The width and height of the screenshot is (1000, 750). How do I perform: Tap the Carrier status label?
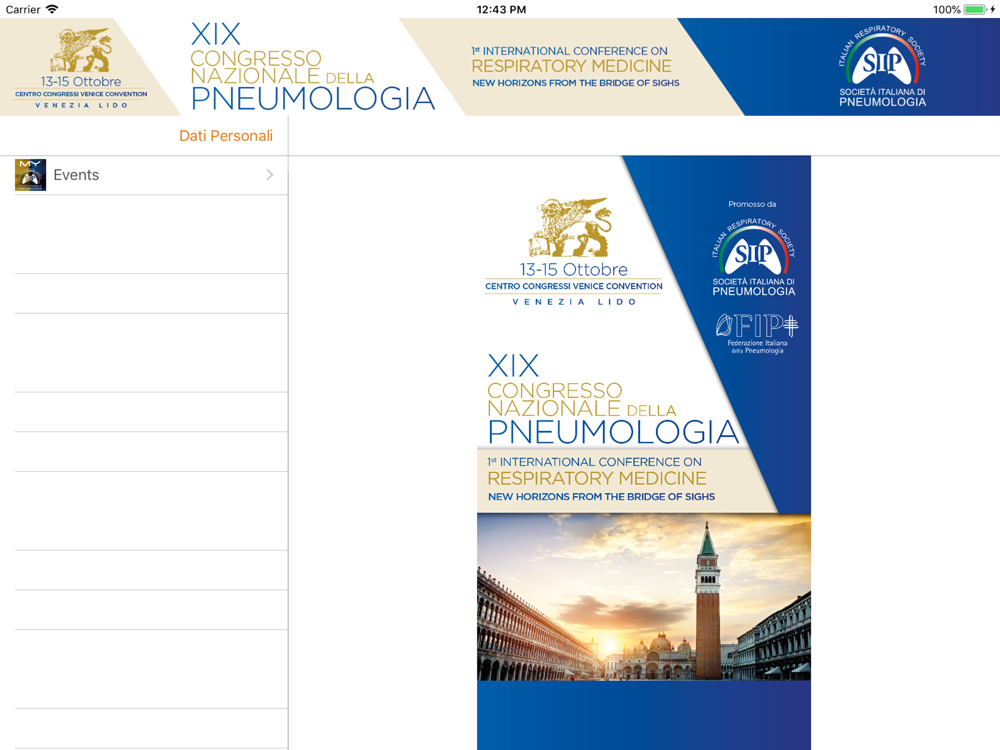tap(23, 10)
